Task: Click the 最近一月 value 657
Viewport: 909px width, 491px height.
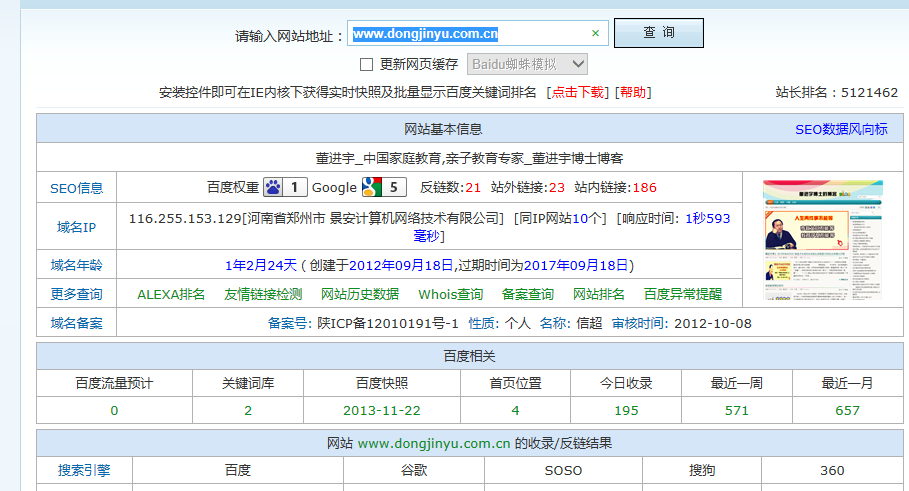Action: click(x=847, y=411)
